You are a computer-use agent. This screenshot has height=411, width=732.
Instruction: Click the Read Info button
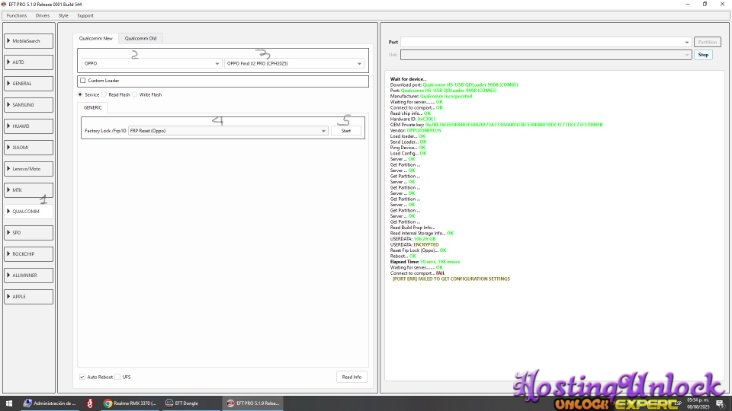click(352, 377)
